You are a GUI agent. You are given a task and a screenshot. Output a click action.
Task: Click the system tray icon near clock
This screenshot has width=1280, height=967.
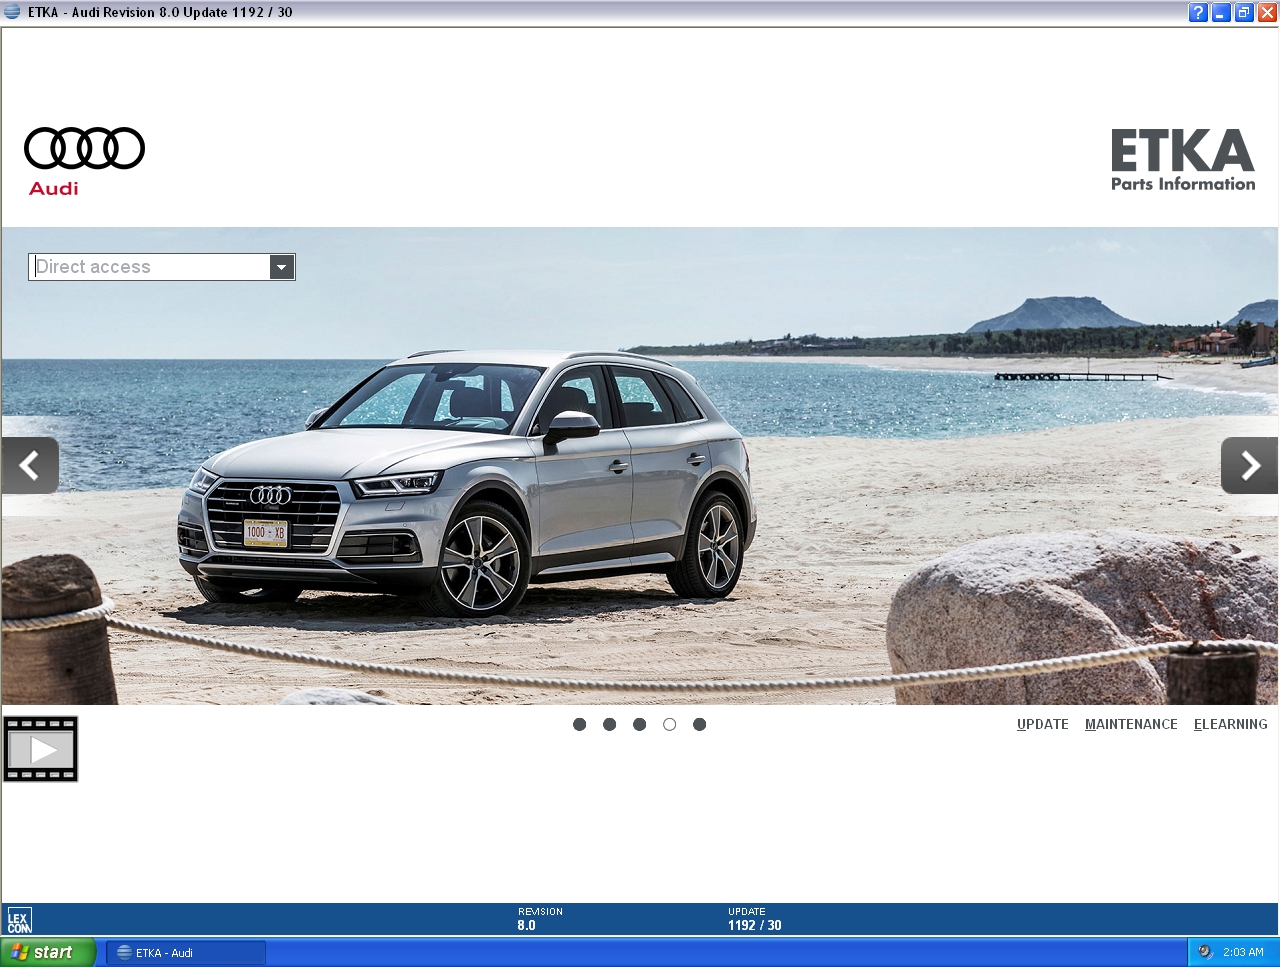click(1205, 952)
